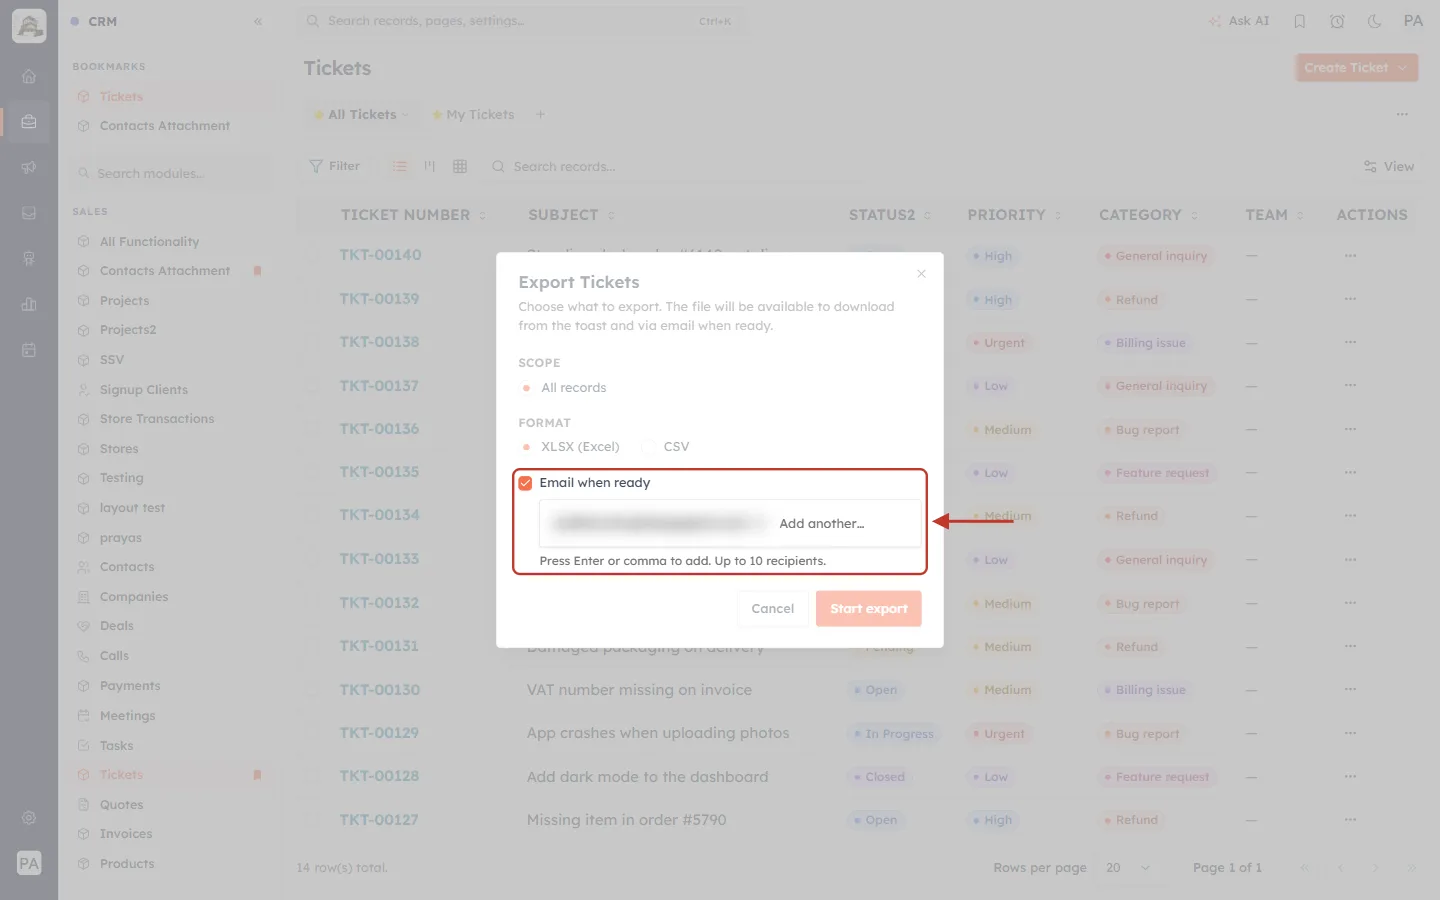Viewport: 1440px width, 900px height.
Task: Switch to My Tickets tab
Action: [473, 115]
